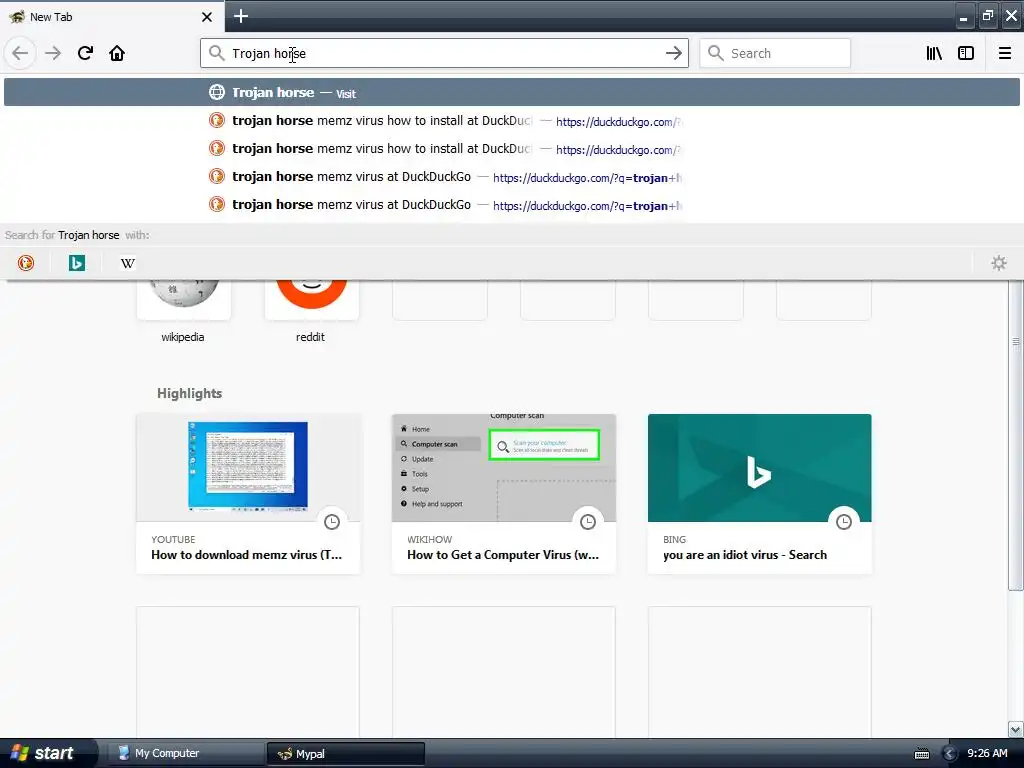Viewport: 1024px width, 768px height.
Task: Search with the Wikipedia one-off engine icon
Action: coord(128,263)
